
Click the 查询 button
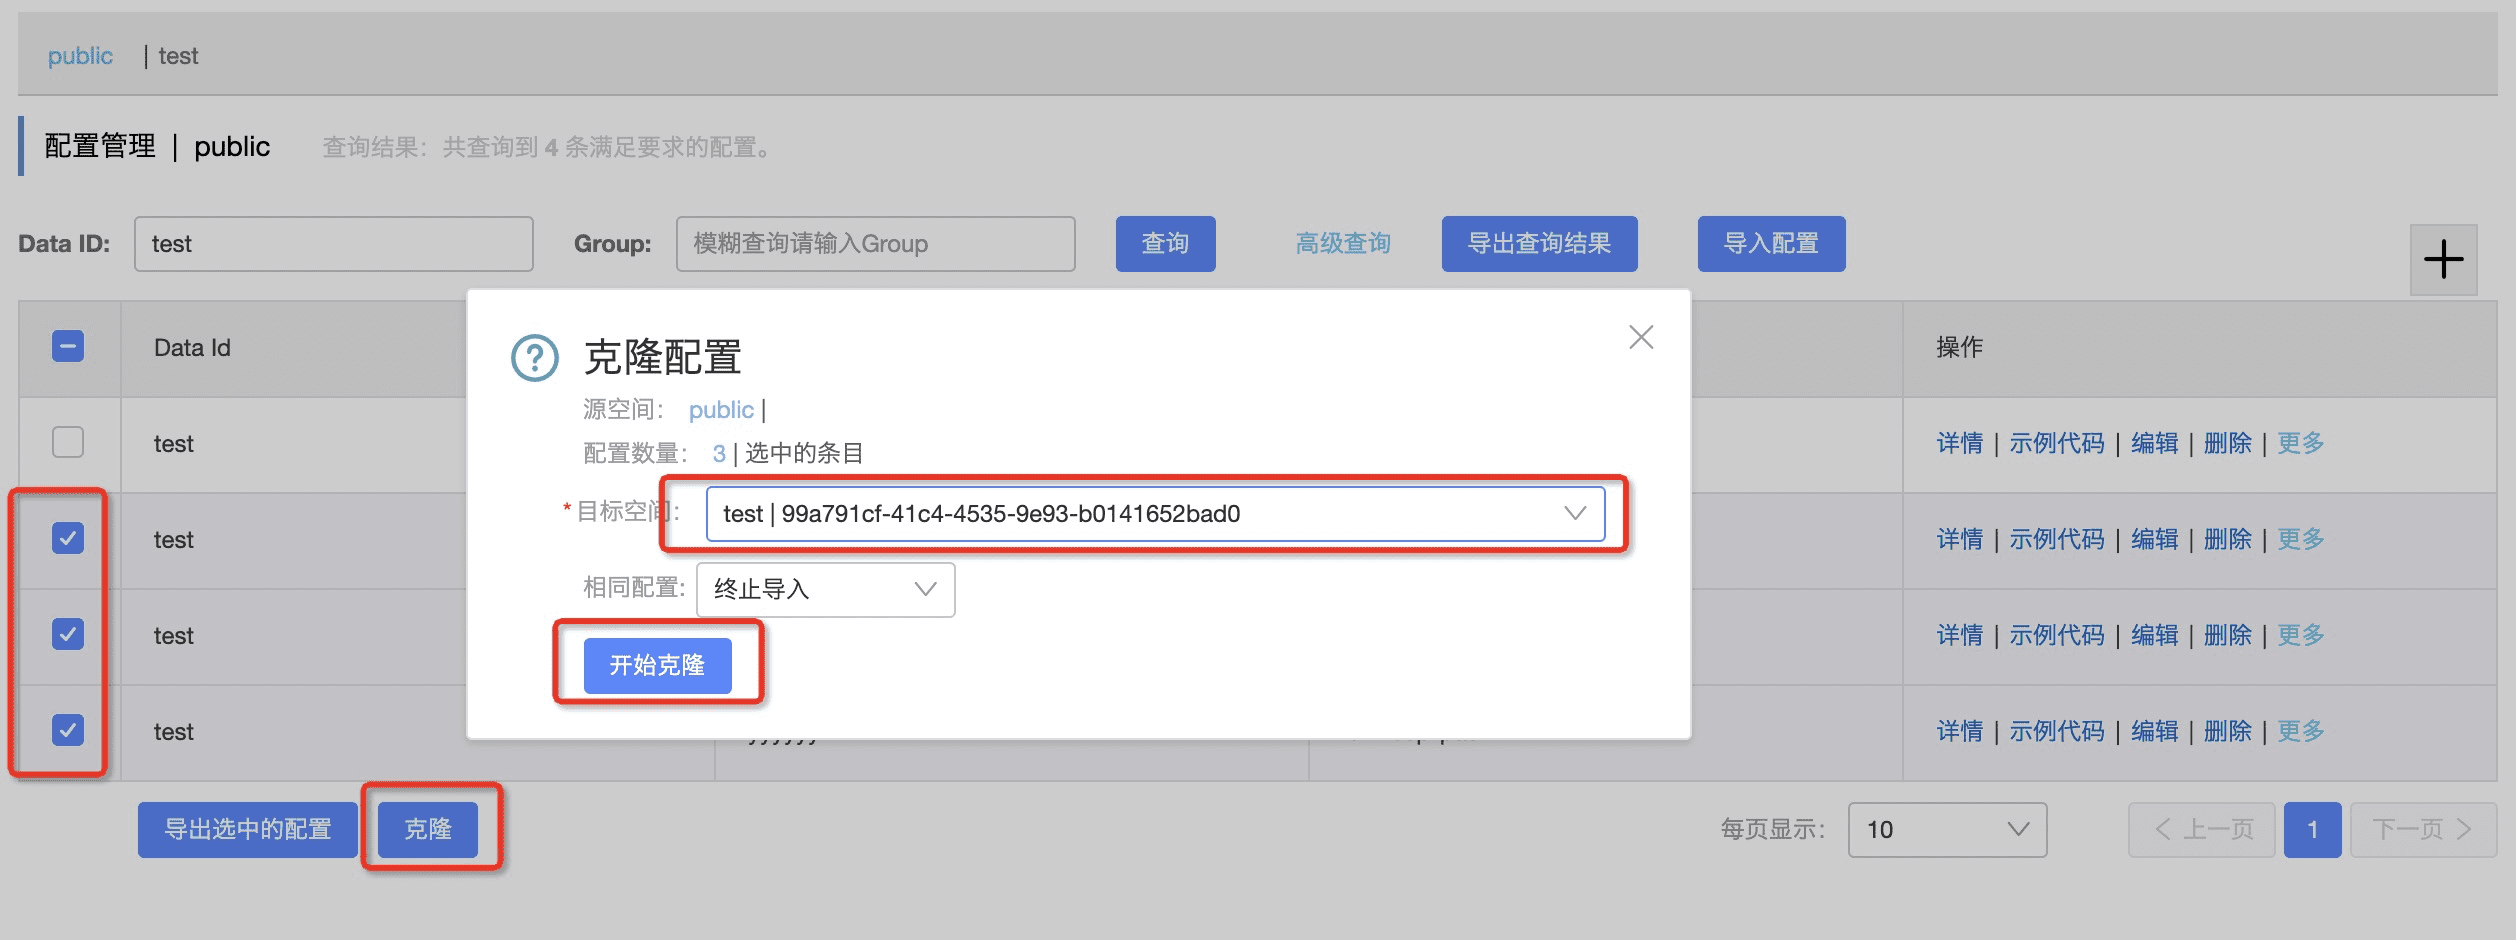click(x=1166, y=243)
